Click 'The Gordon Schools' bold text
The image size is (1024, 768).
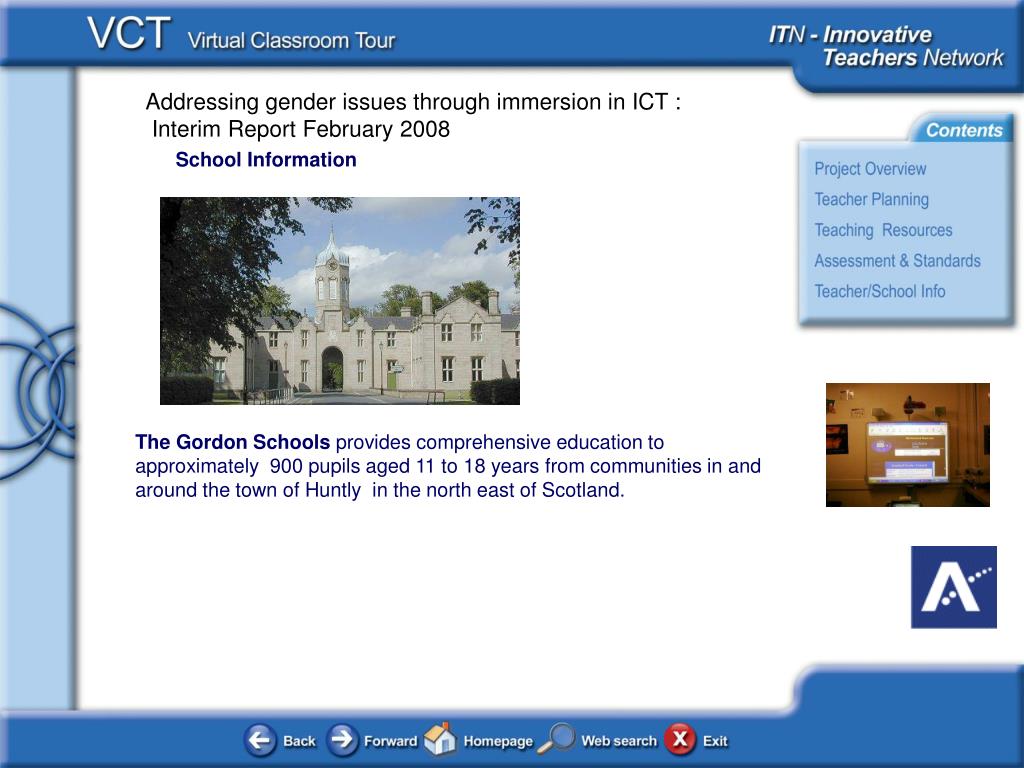coord(232,442)
